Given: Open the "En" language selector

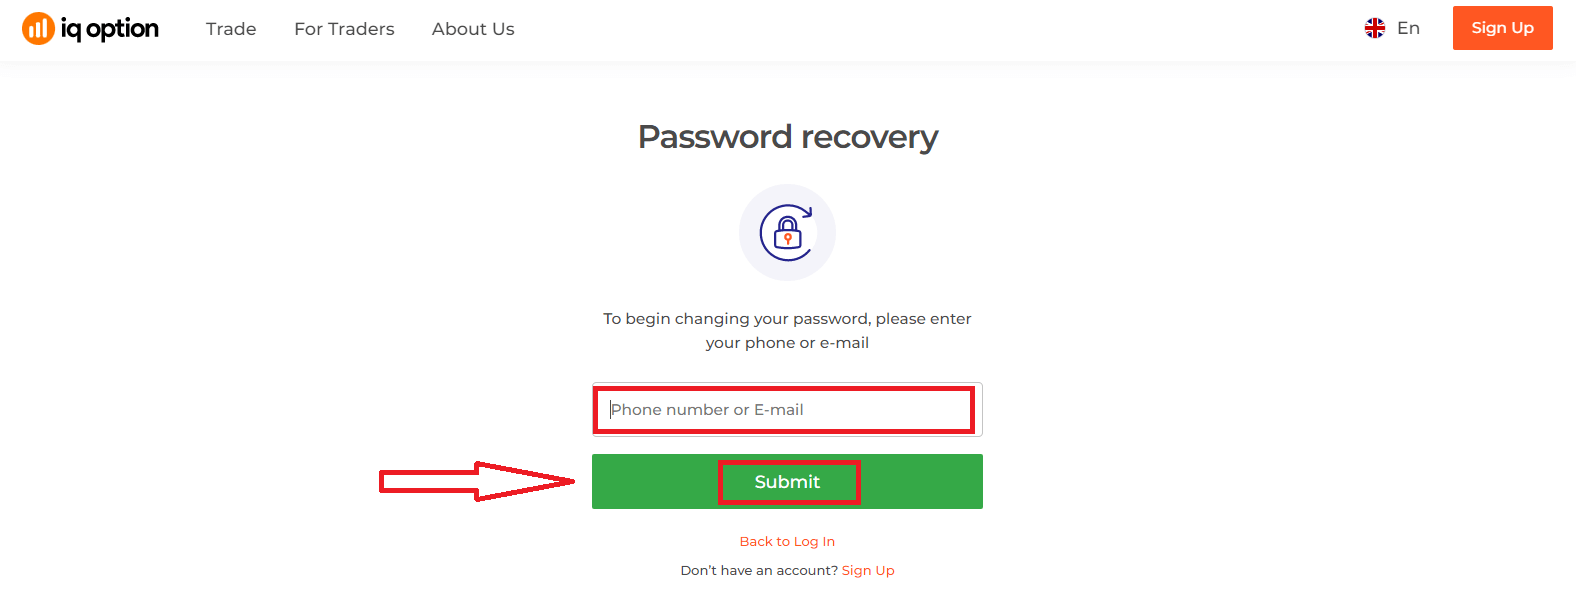Looking at the screenshot, I should [x=1408, y=28].
